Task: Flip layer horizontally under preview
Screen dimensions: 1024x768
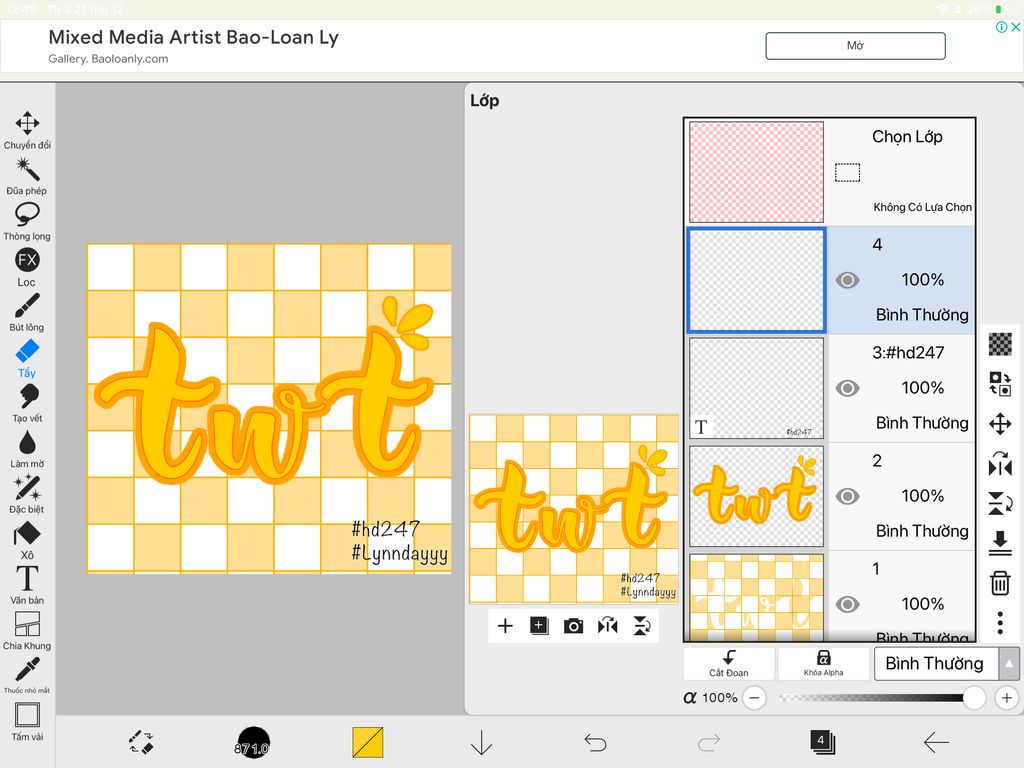Action: click(607, 626)
